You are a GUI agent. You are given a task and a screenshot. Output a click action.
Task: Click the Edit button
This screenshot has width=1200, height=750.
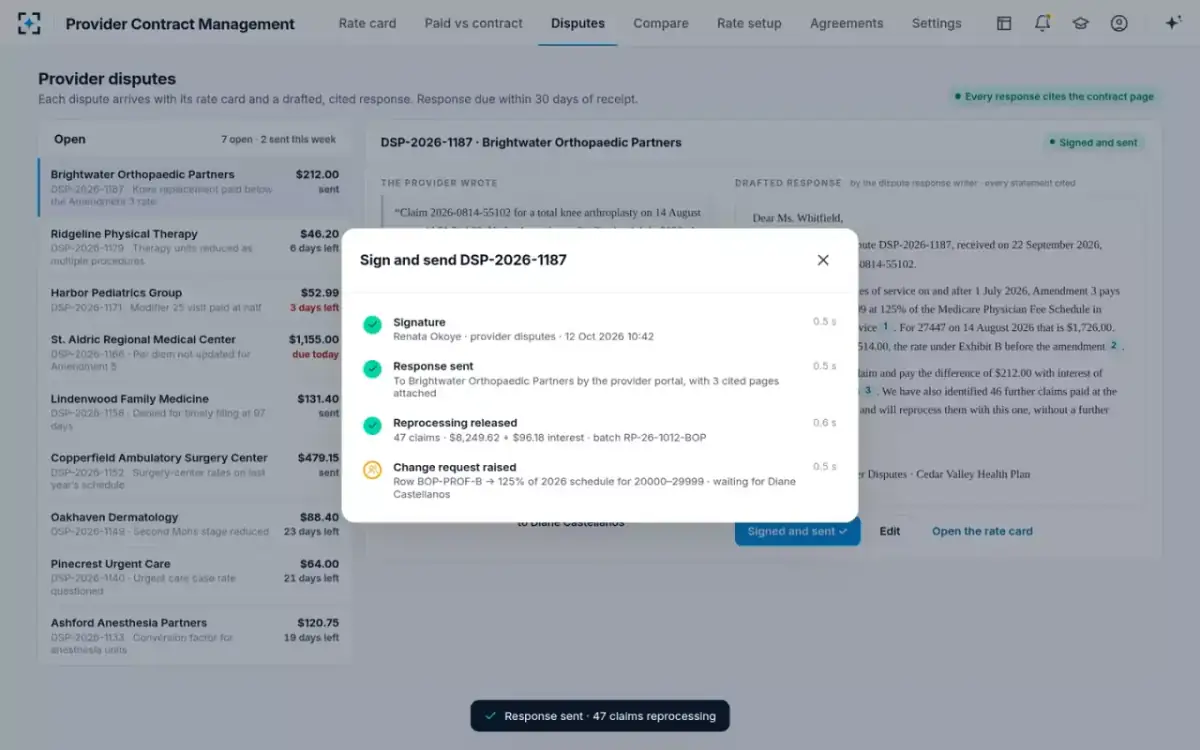pyautogui.click(x=890, y=531)
